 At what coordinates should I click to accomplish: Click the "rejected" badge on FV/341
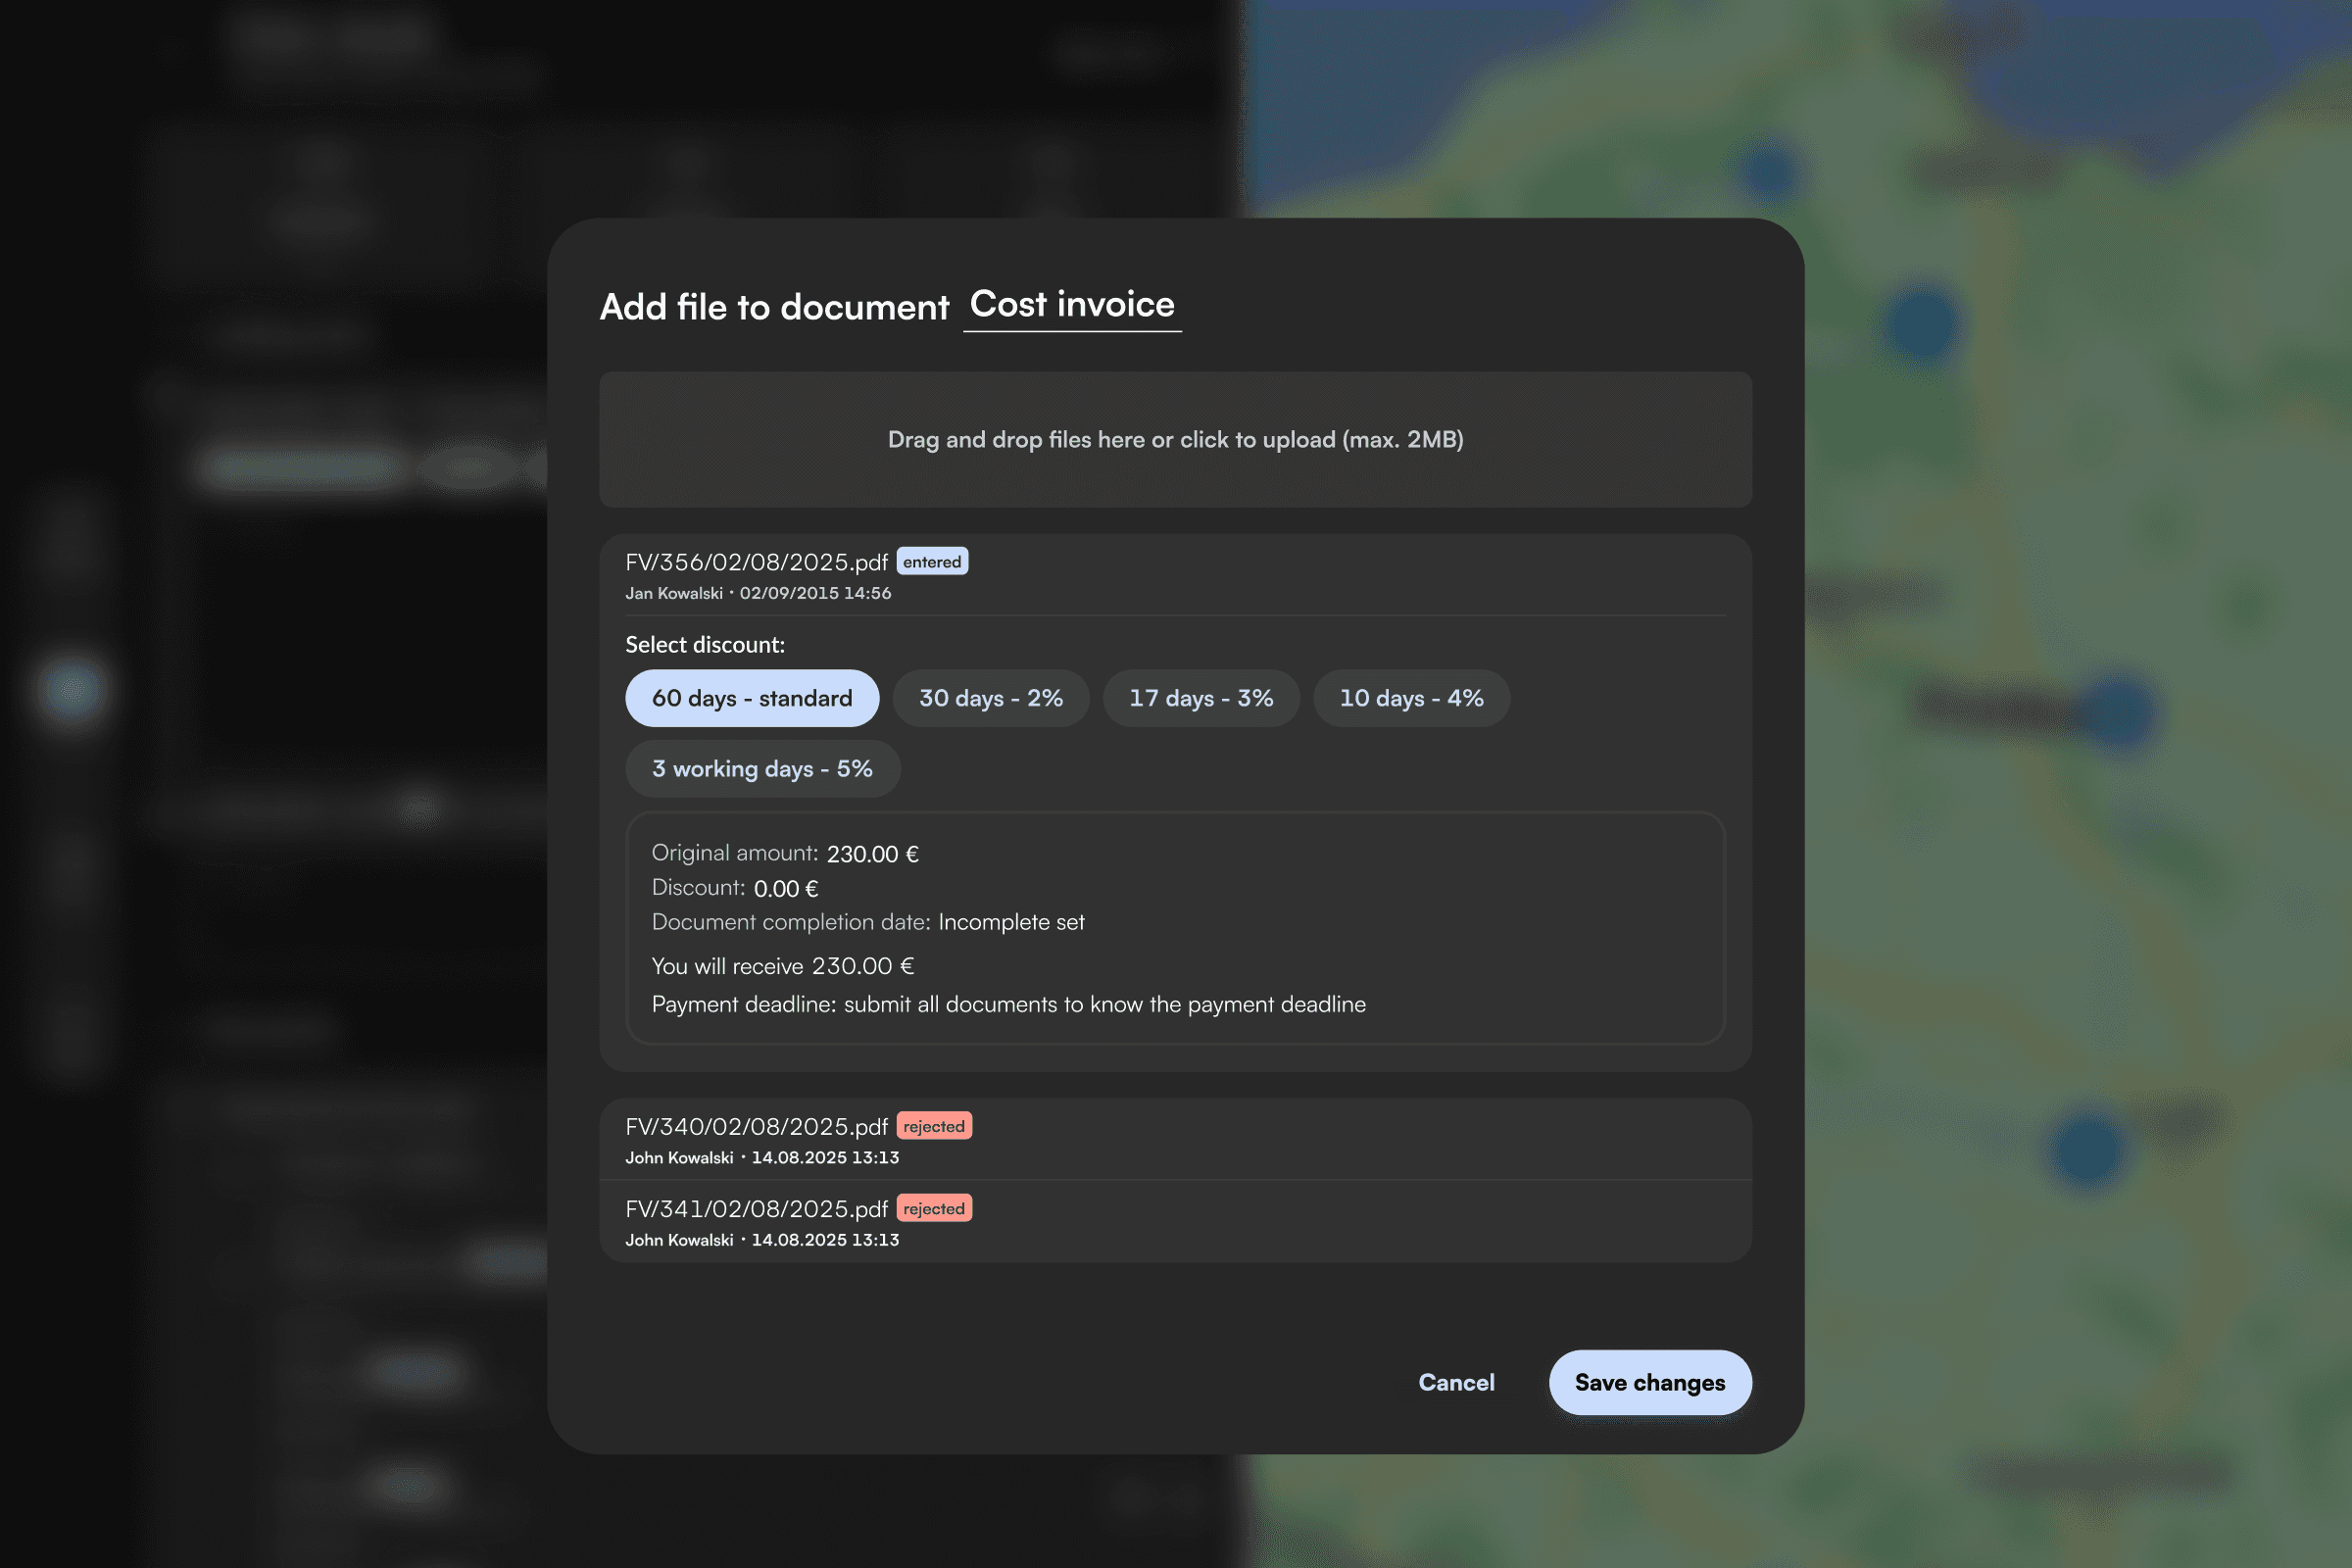934,1208
